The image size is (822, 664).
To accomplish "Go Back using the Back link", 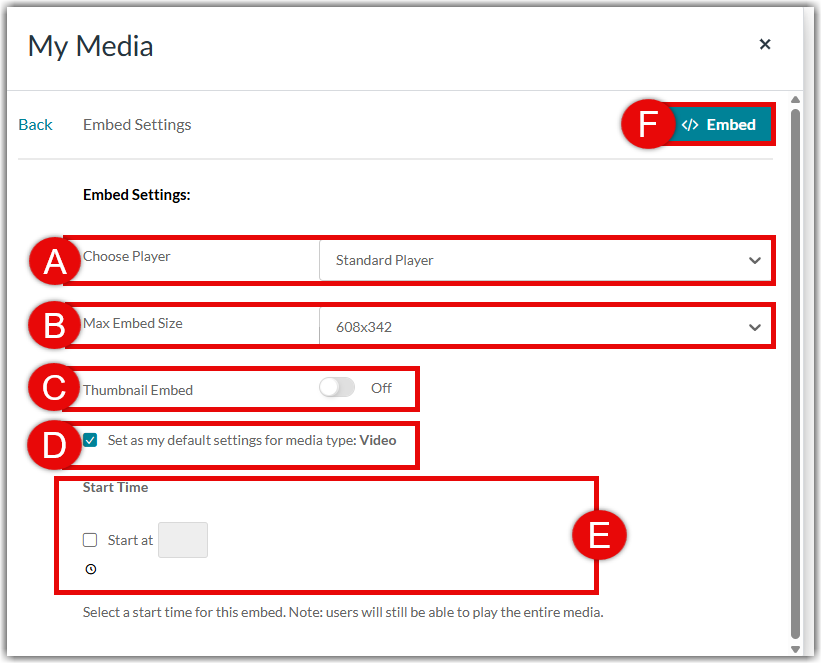I will click(35, 125).
